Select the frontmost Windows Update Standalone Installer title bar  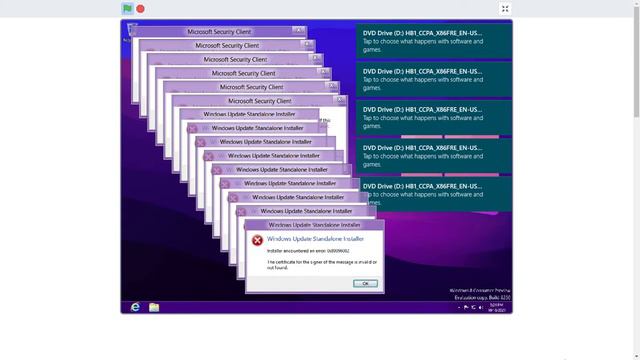pyautogui.click(x=314, y=225)
